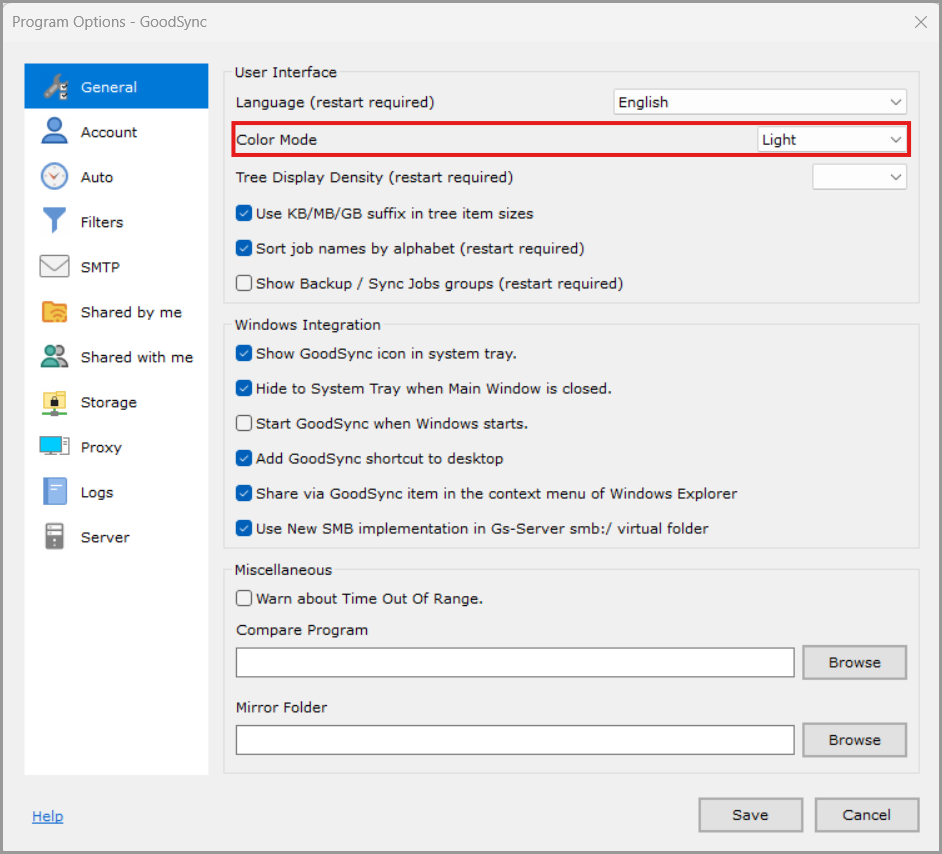Open the Proxy settings
942x854 pixels.
[116, 447]
